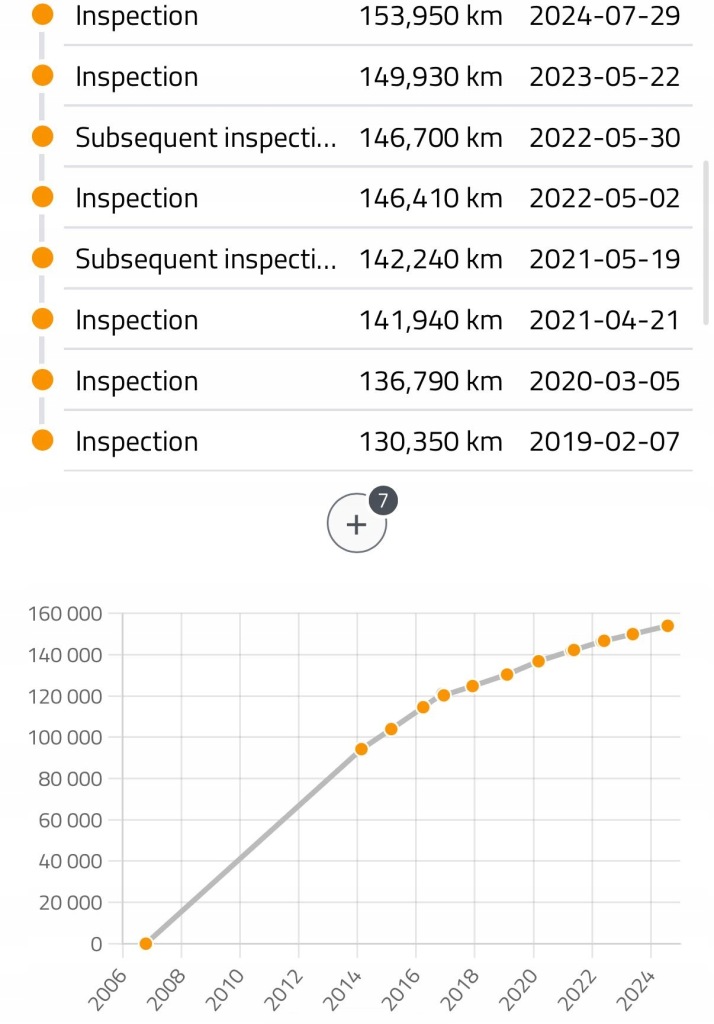The width and height of the screenshot is (714, 1024).
Task: Click orange dot beside 149,930 km inspection
Action: [x=42, y=76]
